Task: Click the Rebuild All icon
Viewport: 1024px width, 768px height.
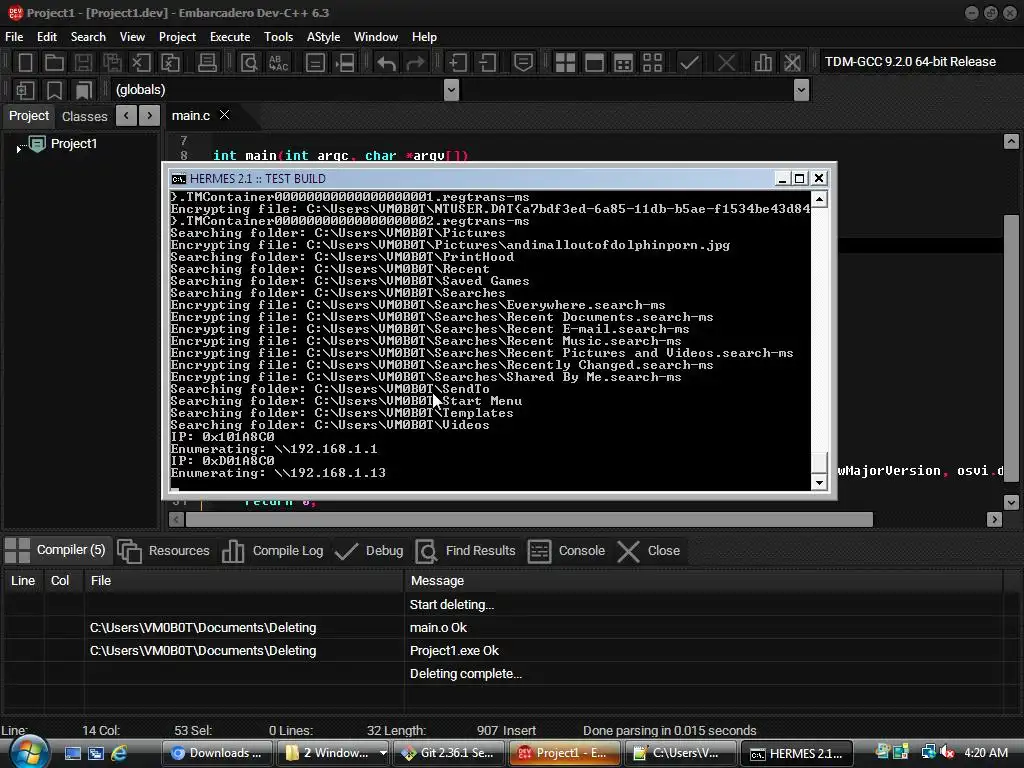Action: point(652,63)
